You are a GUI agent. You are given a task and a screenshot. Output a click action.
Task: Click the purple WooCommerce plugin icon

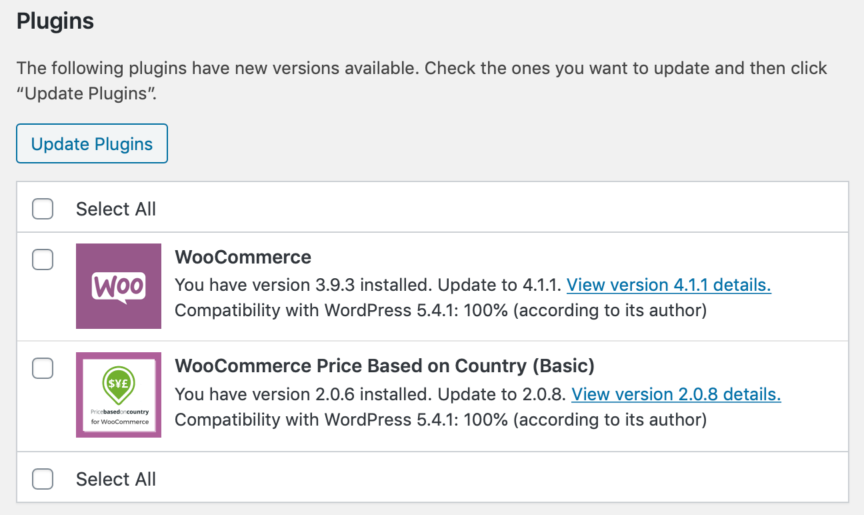point(118,286)
